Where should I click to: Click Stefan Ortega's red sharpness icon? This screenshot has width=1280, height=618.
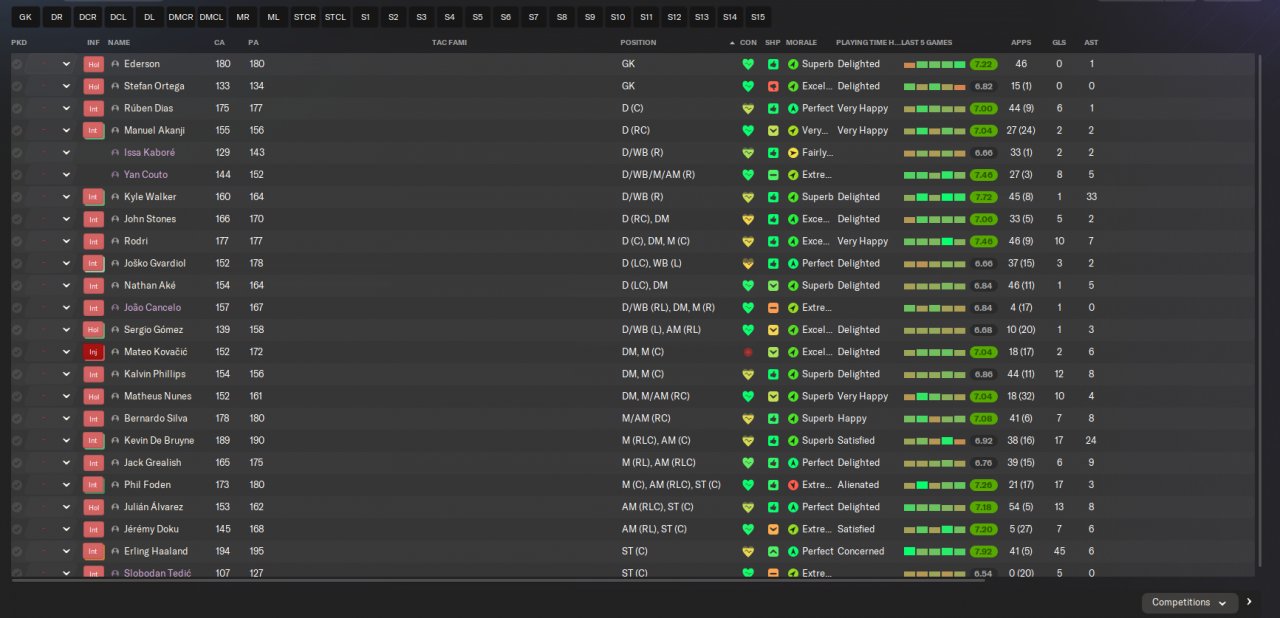click(773, 86)
